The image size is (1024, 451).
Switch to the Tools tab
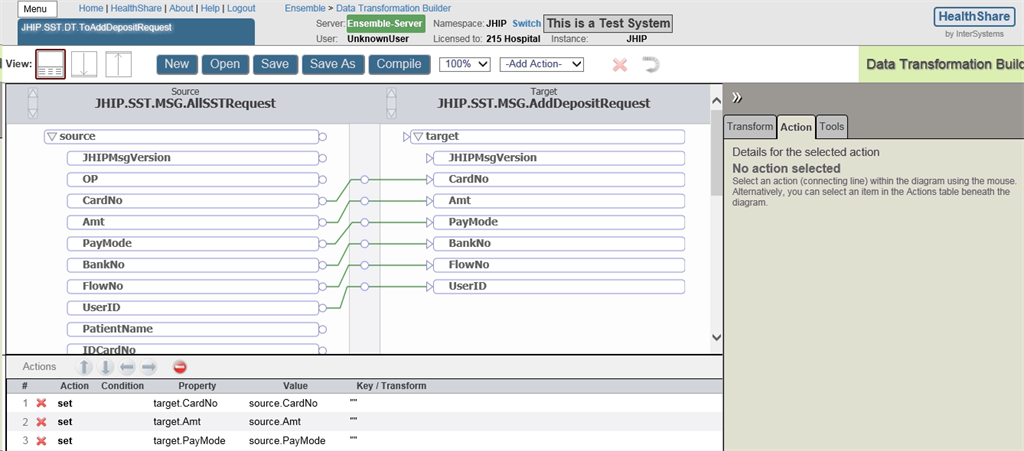[831, 127]
